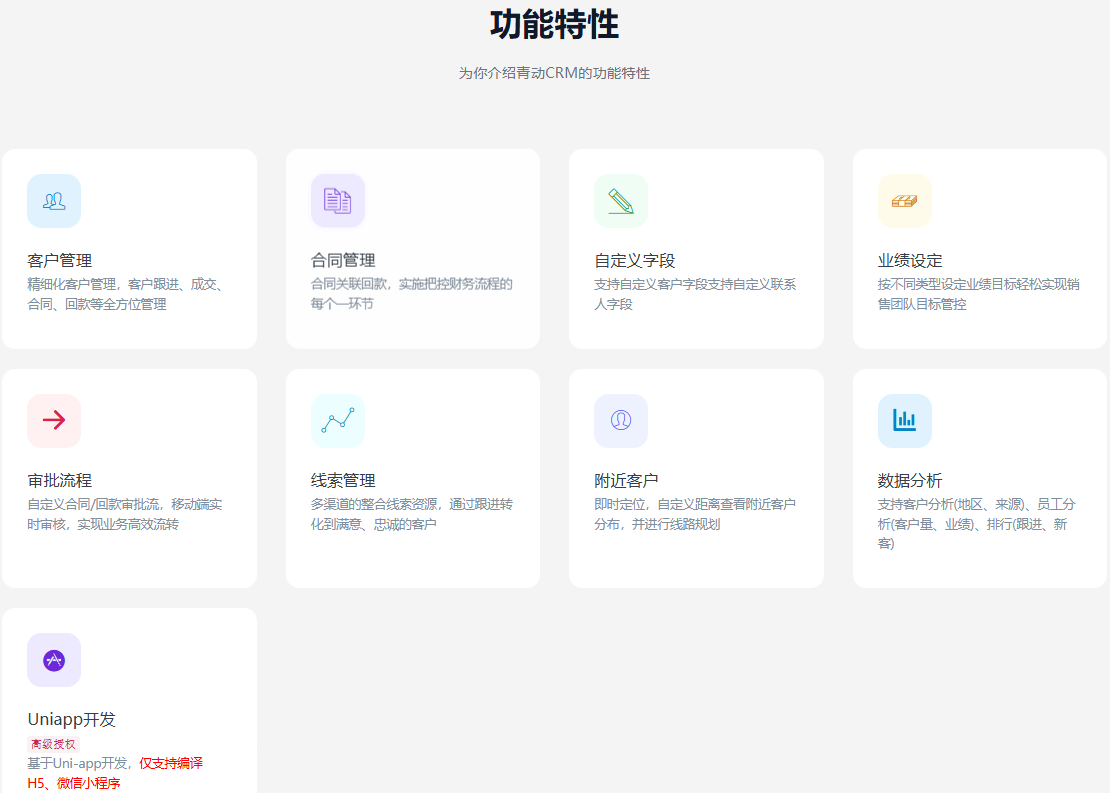Click the 附近客户 user circle icon
Screen dimensions: 1110x793
621,420
